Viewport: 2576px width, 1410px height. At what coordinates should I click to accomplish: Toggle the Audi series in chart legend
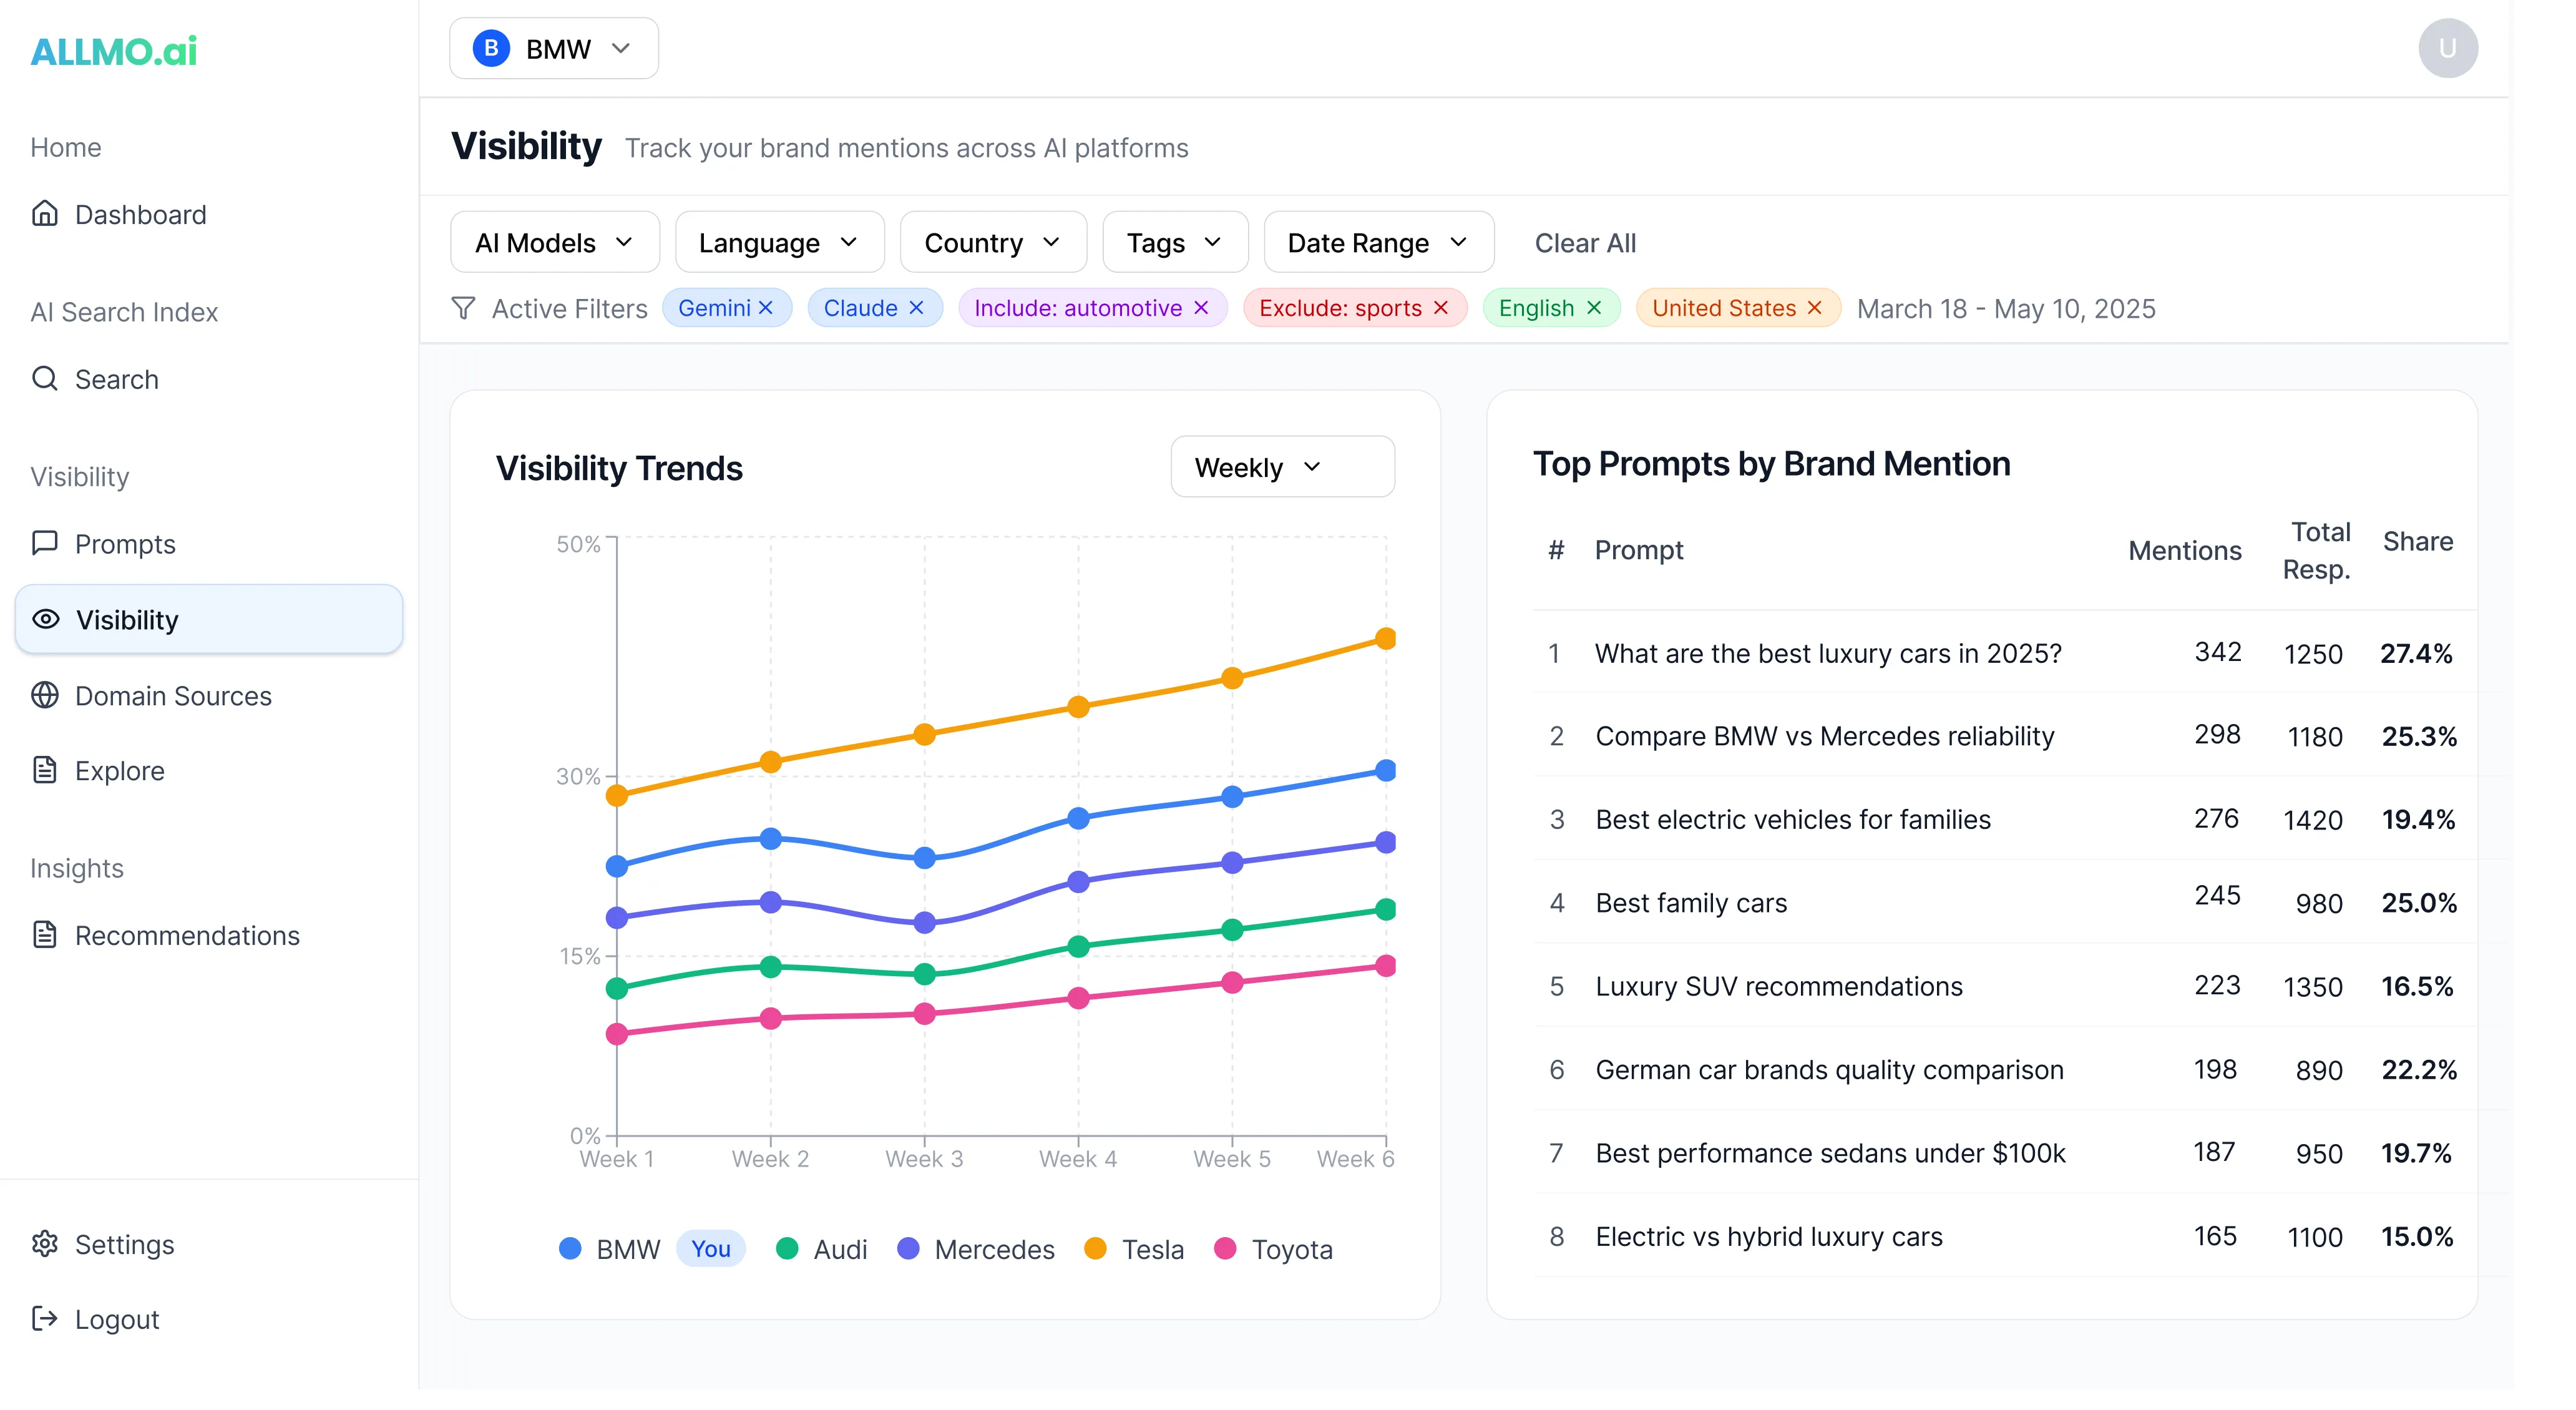tap(821, 1248)
